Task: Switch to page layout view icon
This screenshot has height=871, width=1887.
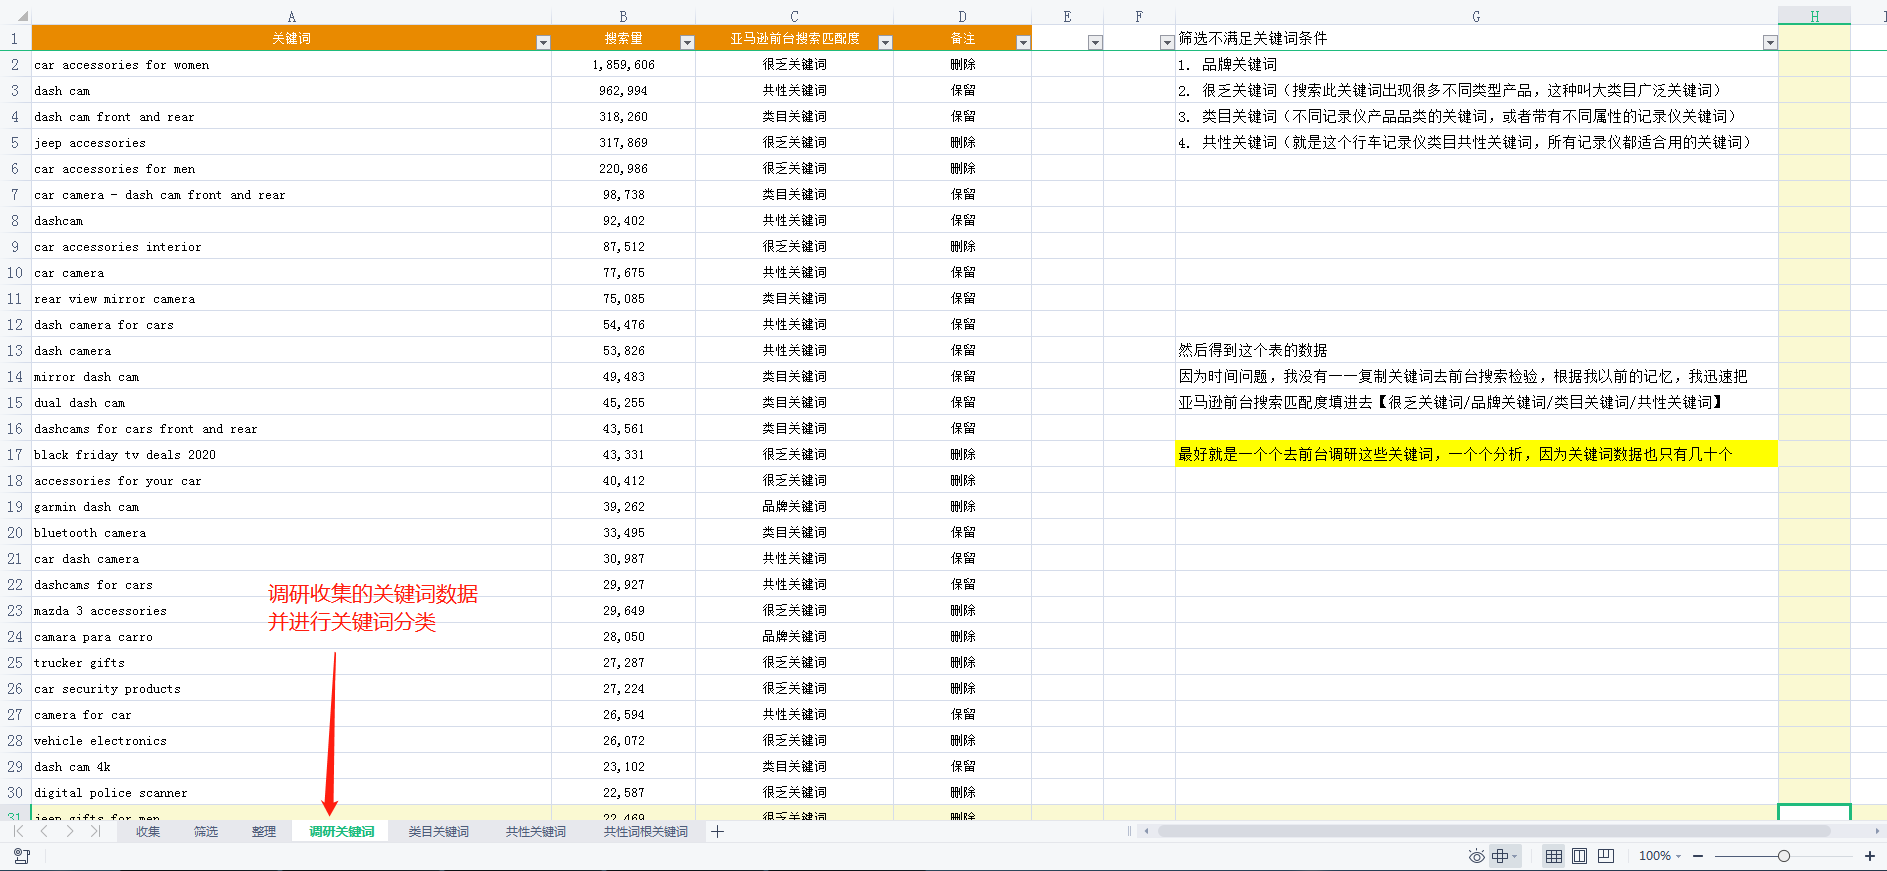Action: (1580, 856)
